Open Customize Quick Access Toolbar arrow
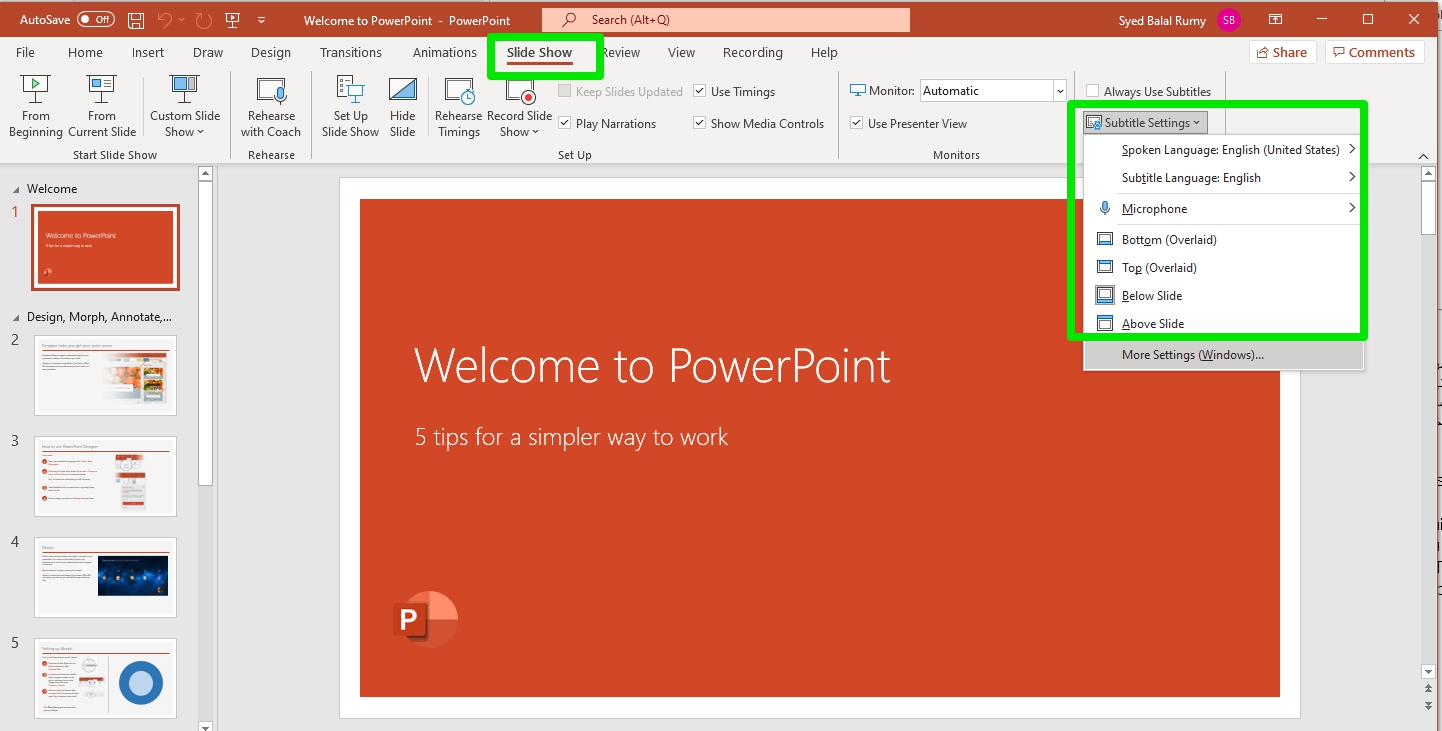Screen dimensions: 1442x731 pos(261,20)
